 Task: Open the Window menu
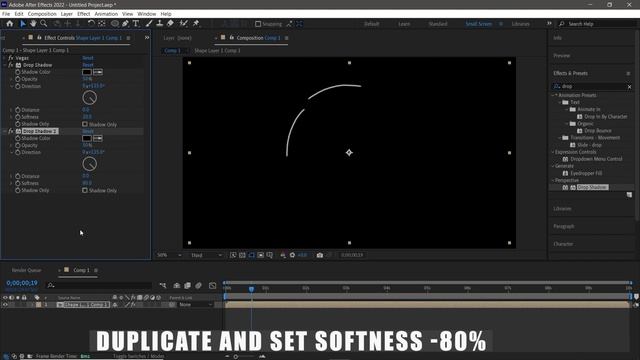(x=147, y=14)
